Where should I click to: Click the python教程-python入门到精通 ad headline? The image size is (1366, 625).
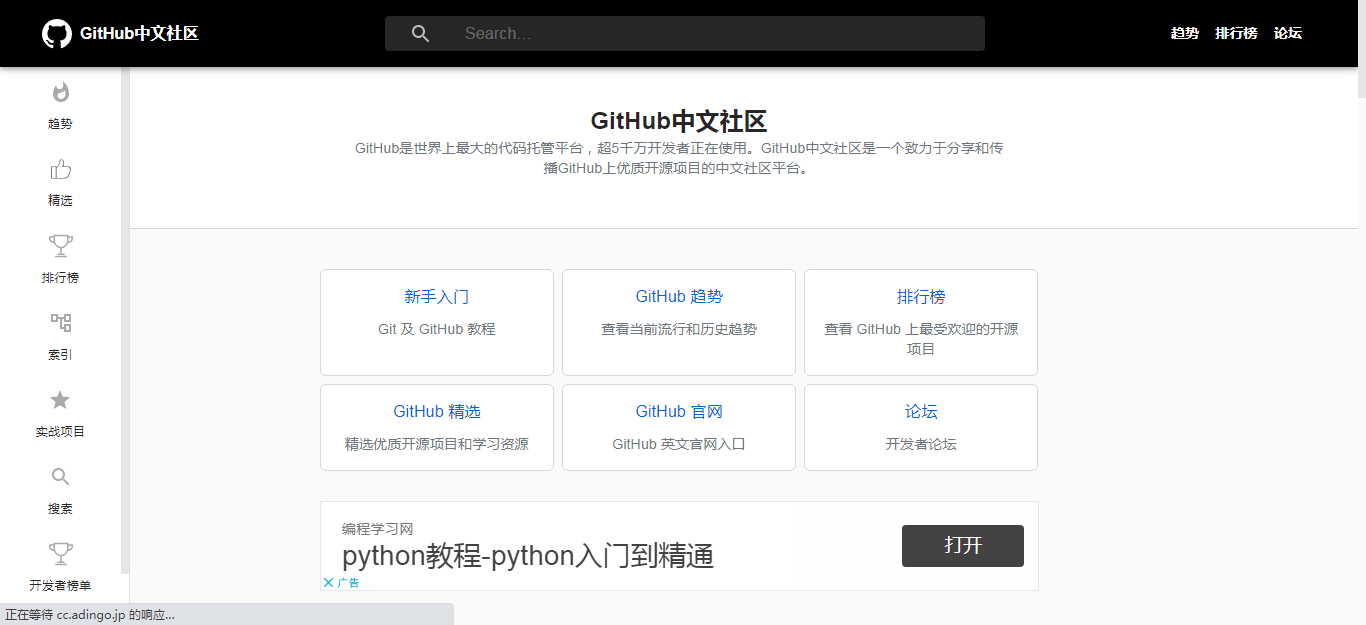(528, 556)
